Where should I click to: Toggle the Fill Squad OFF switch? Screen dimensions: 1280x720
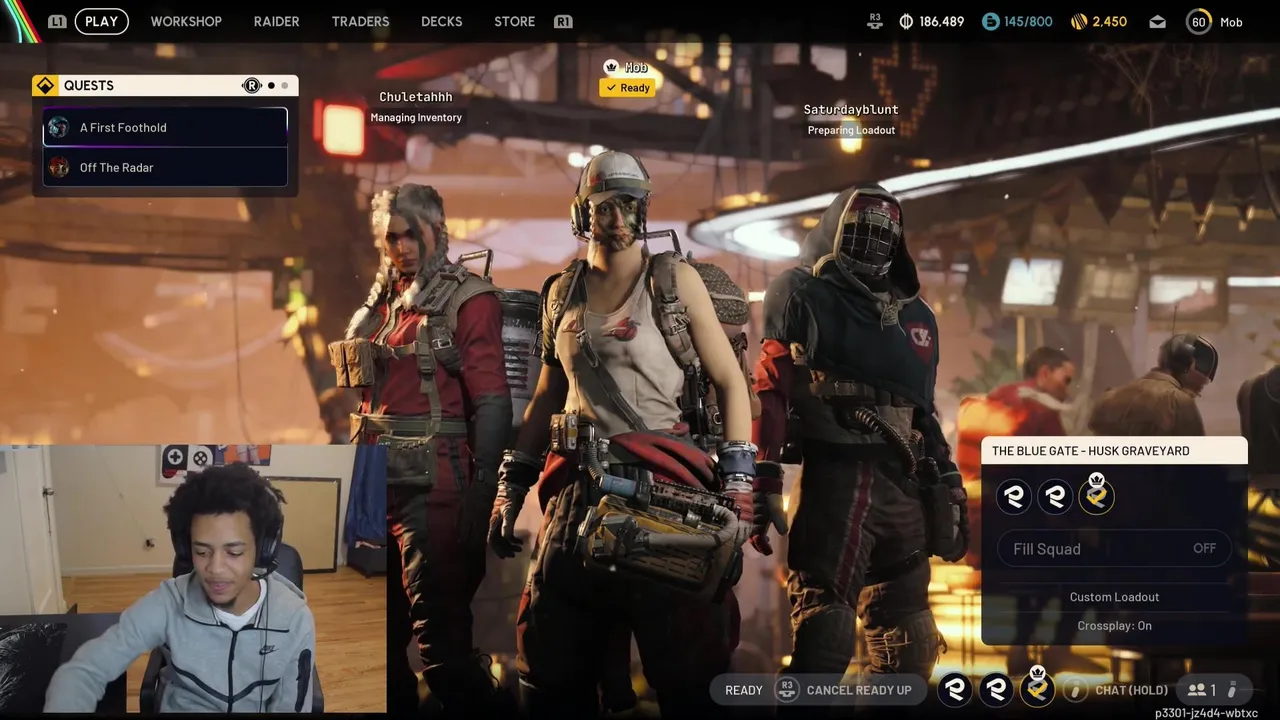(x=1114, y=549)
